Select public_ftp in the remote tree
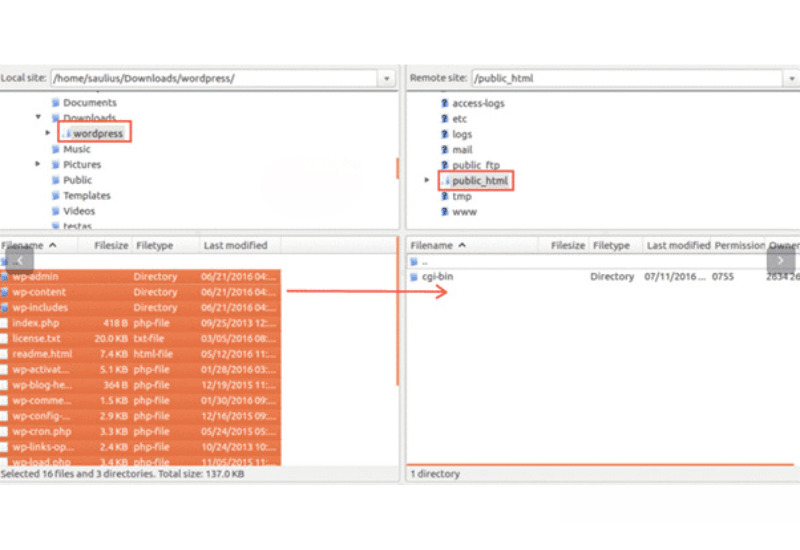 476,165
